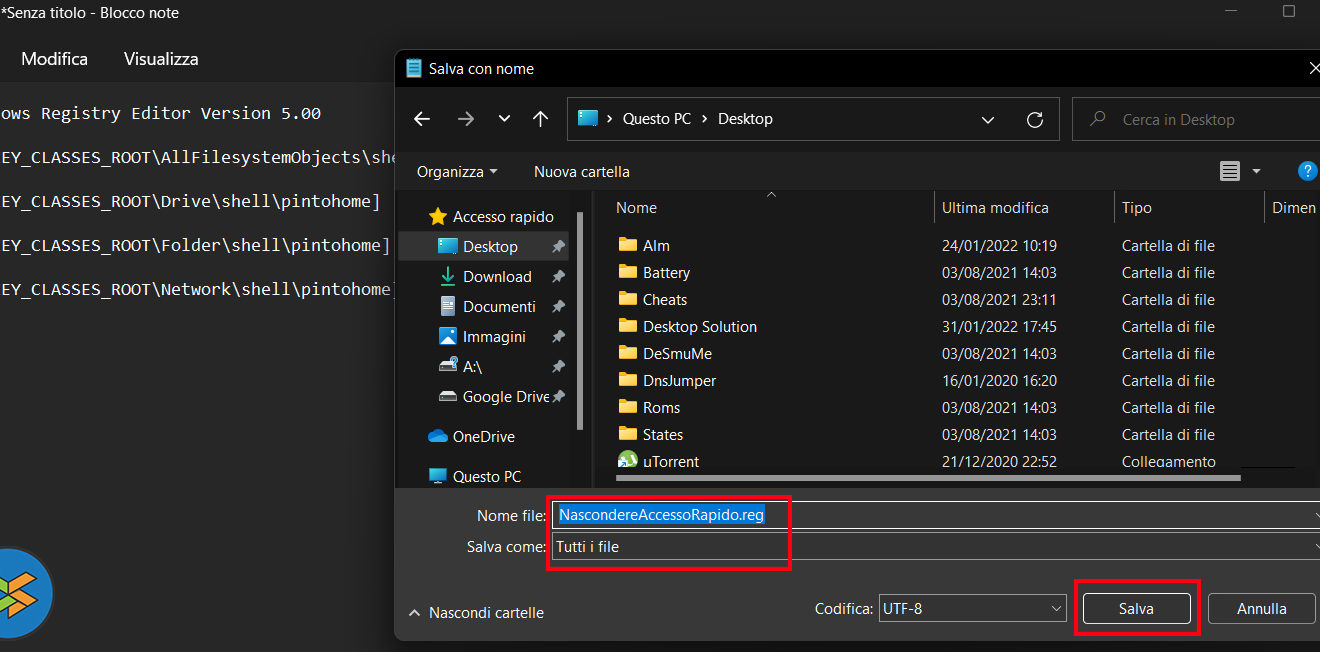
Task: Open the help question mark icon
Action: pyautogui.click(x=1307, y=171)
